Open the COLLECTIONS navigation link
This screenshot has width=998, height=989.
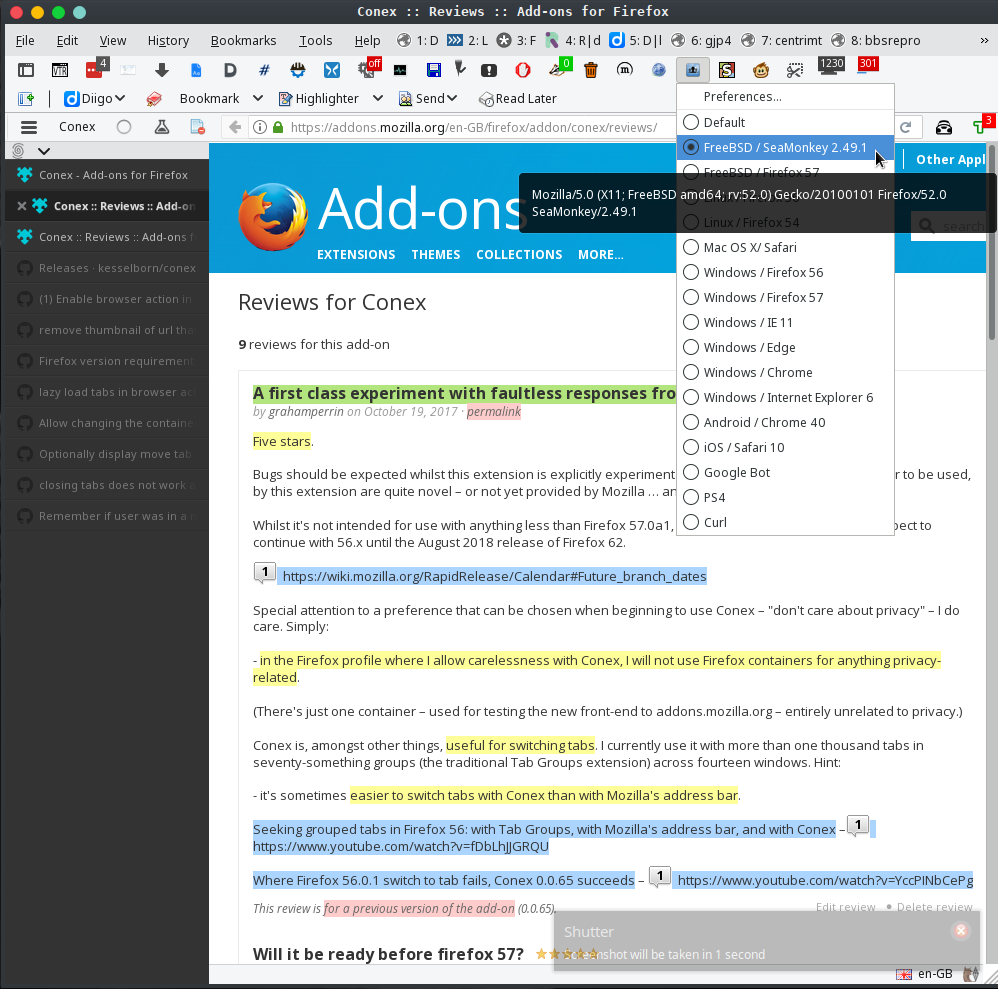(519, 255)
